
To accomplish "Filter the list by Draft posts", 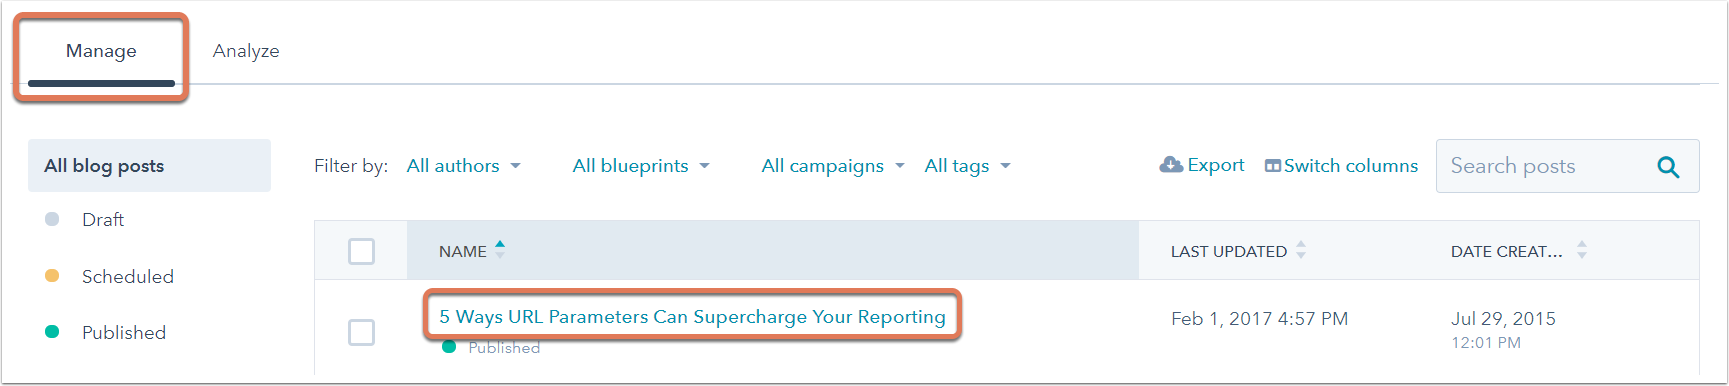I will click(103, 219).
